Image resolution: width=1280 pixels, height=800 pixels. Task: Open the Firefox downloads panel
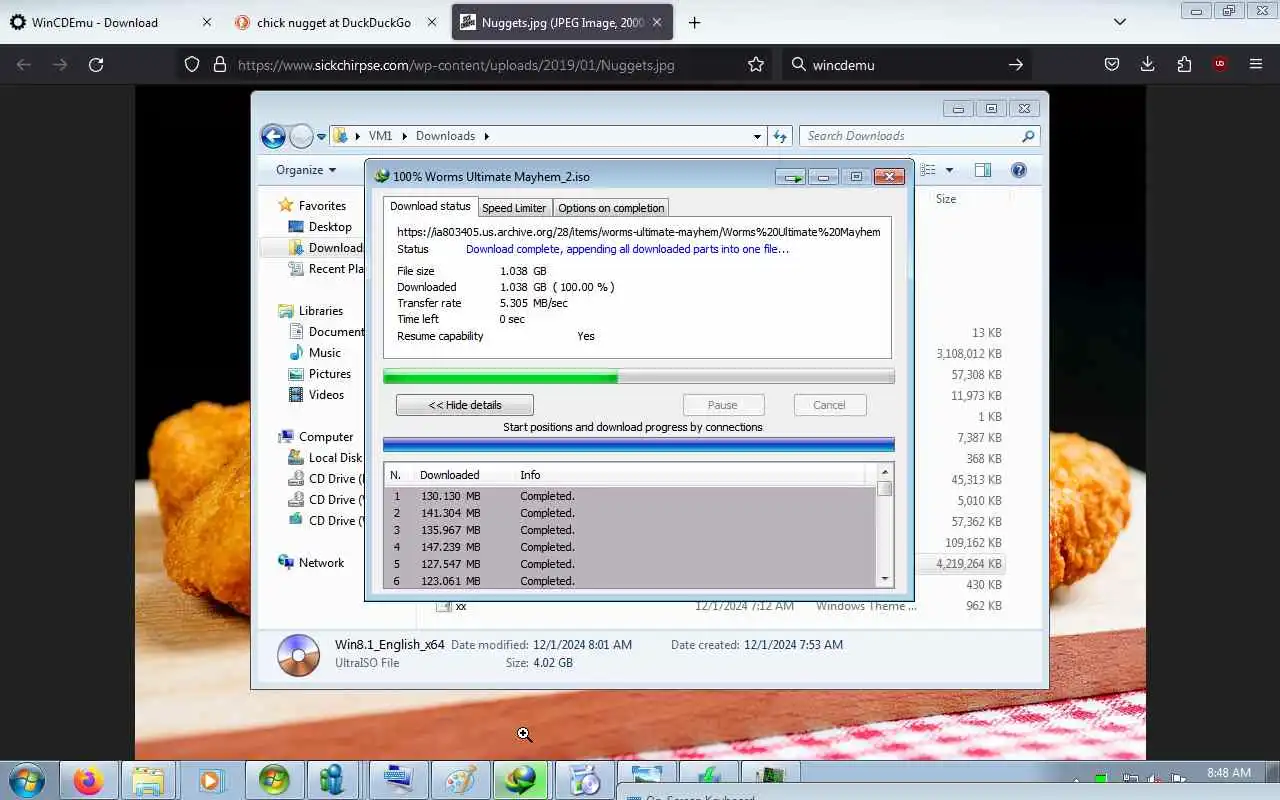1147,65
